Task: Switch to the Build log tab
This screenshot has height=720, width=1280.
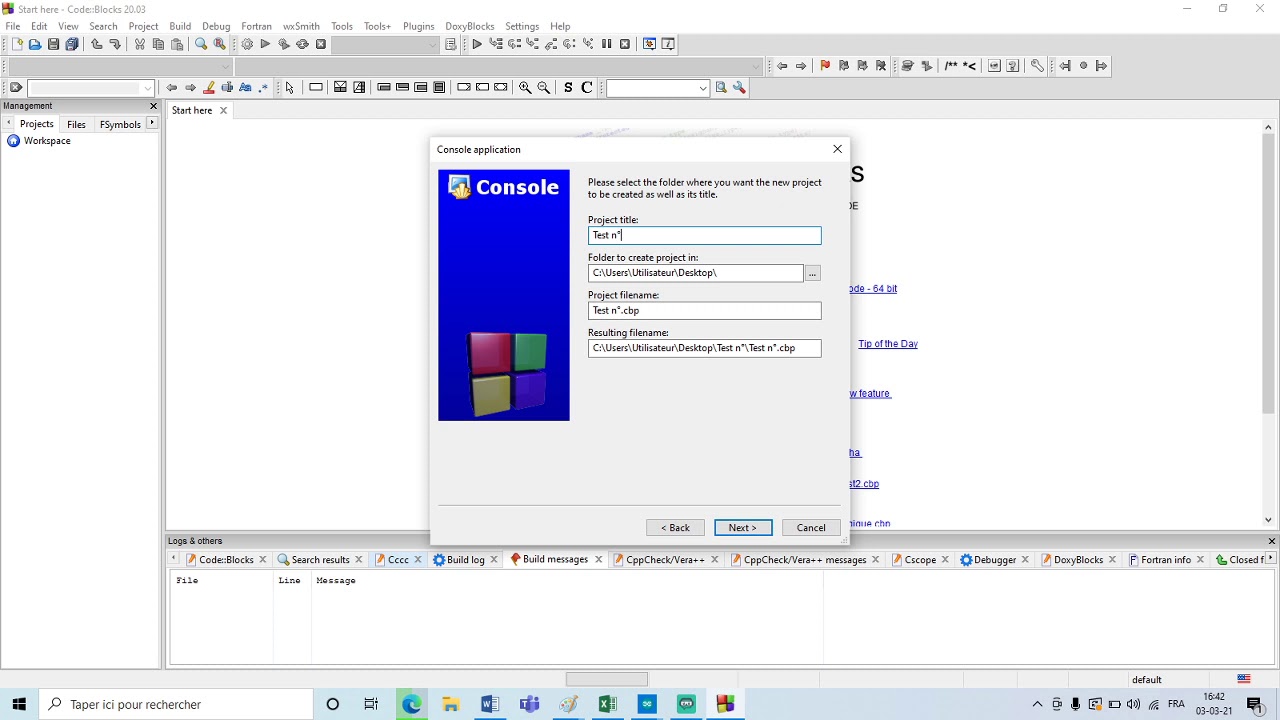Action: point(465,560)
